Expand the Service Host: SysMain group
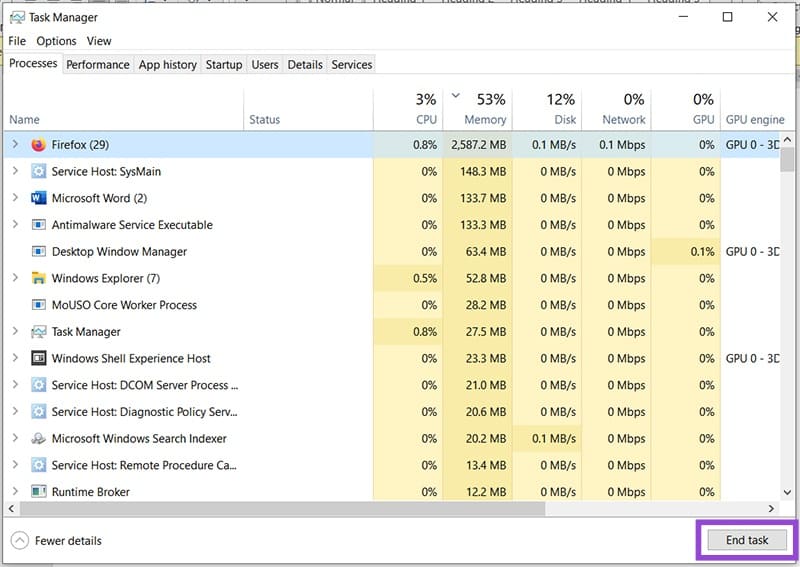The height and width of the screenshot is (567, 800). [x=15, y=171]
